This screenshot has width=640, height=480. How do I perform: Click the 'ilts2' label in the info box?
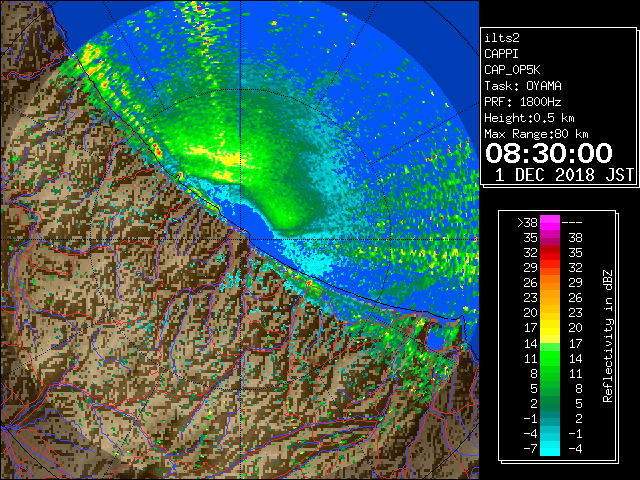502,38
